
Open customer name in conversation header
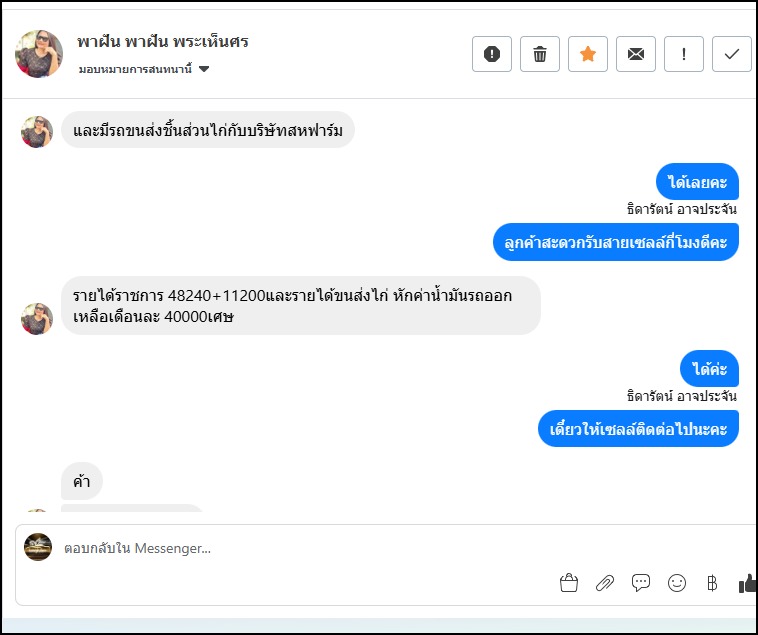[x=163, y=42]
